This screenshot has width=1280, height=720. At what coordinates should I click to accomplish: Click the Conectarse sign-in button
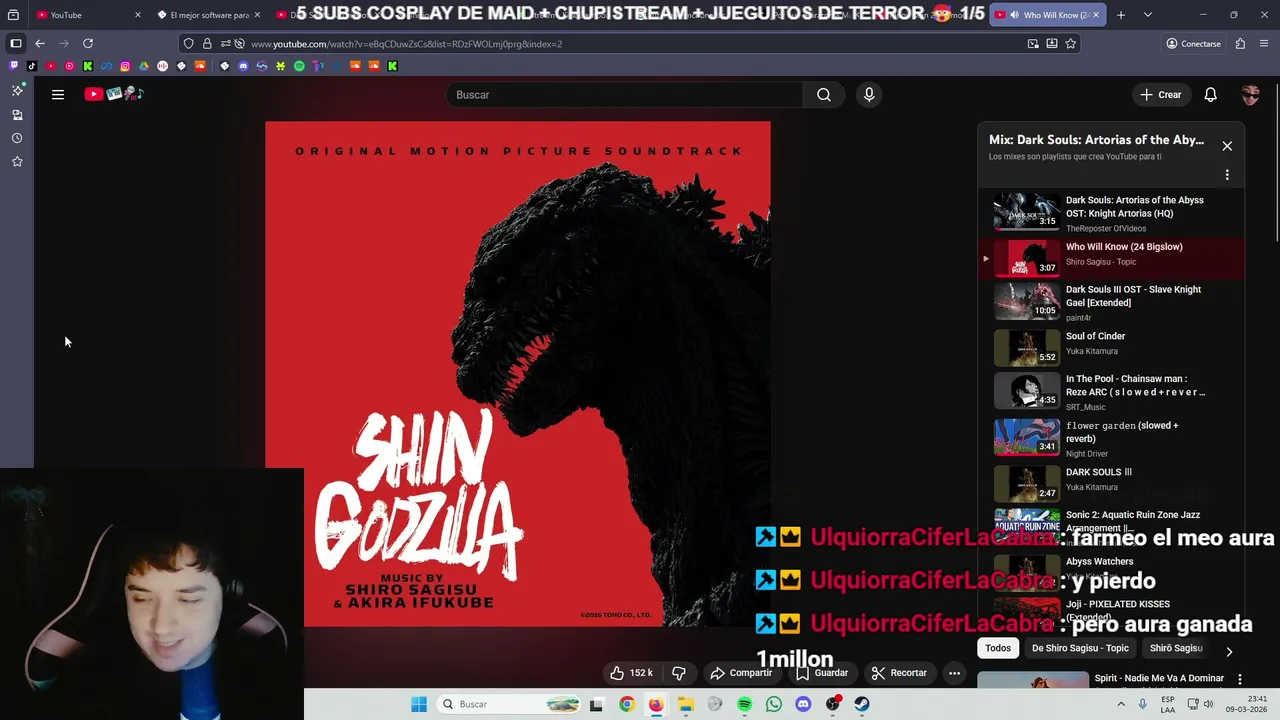pyautogui.click(x=1193, y=44)
